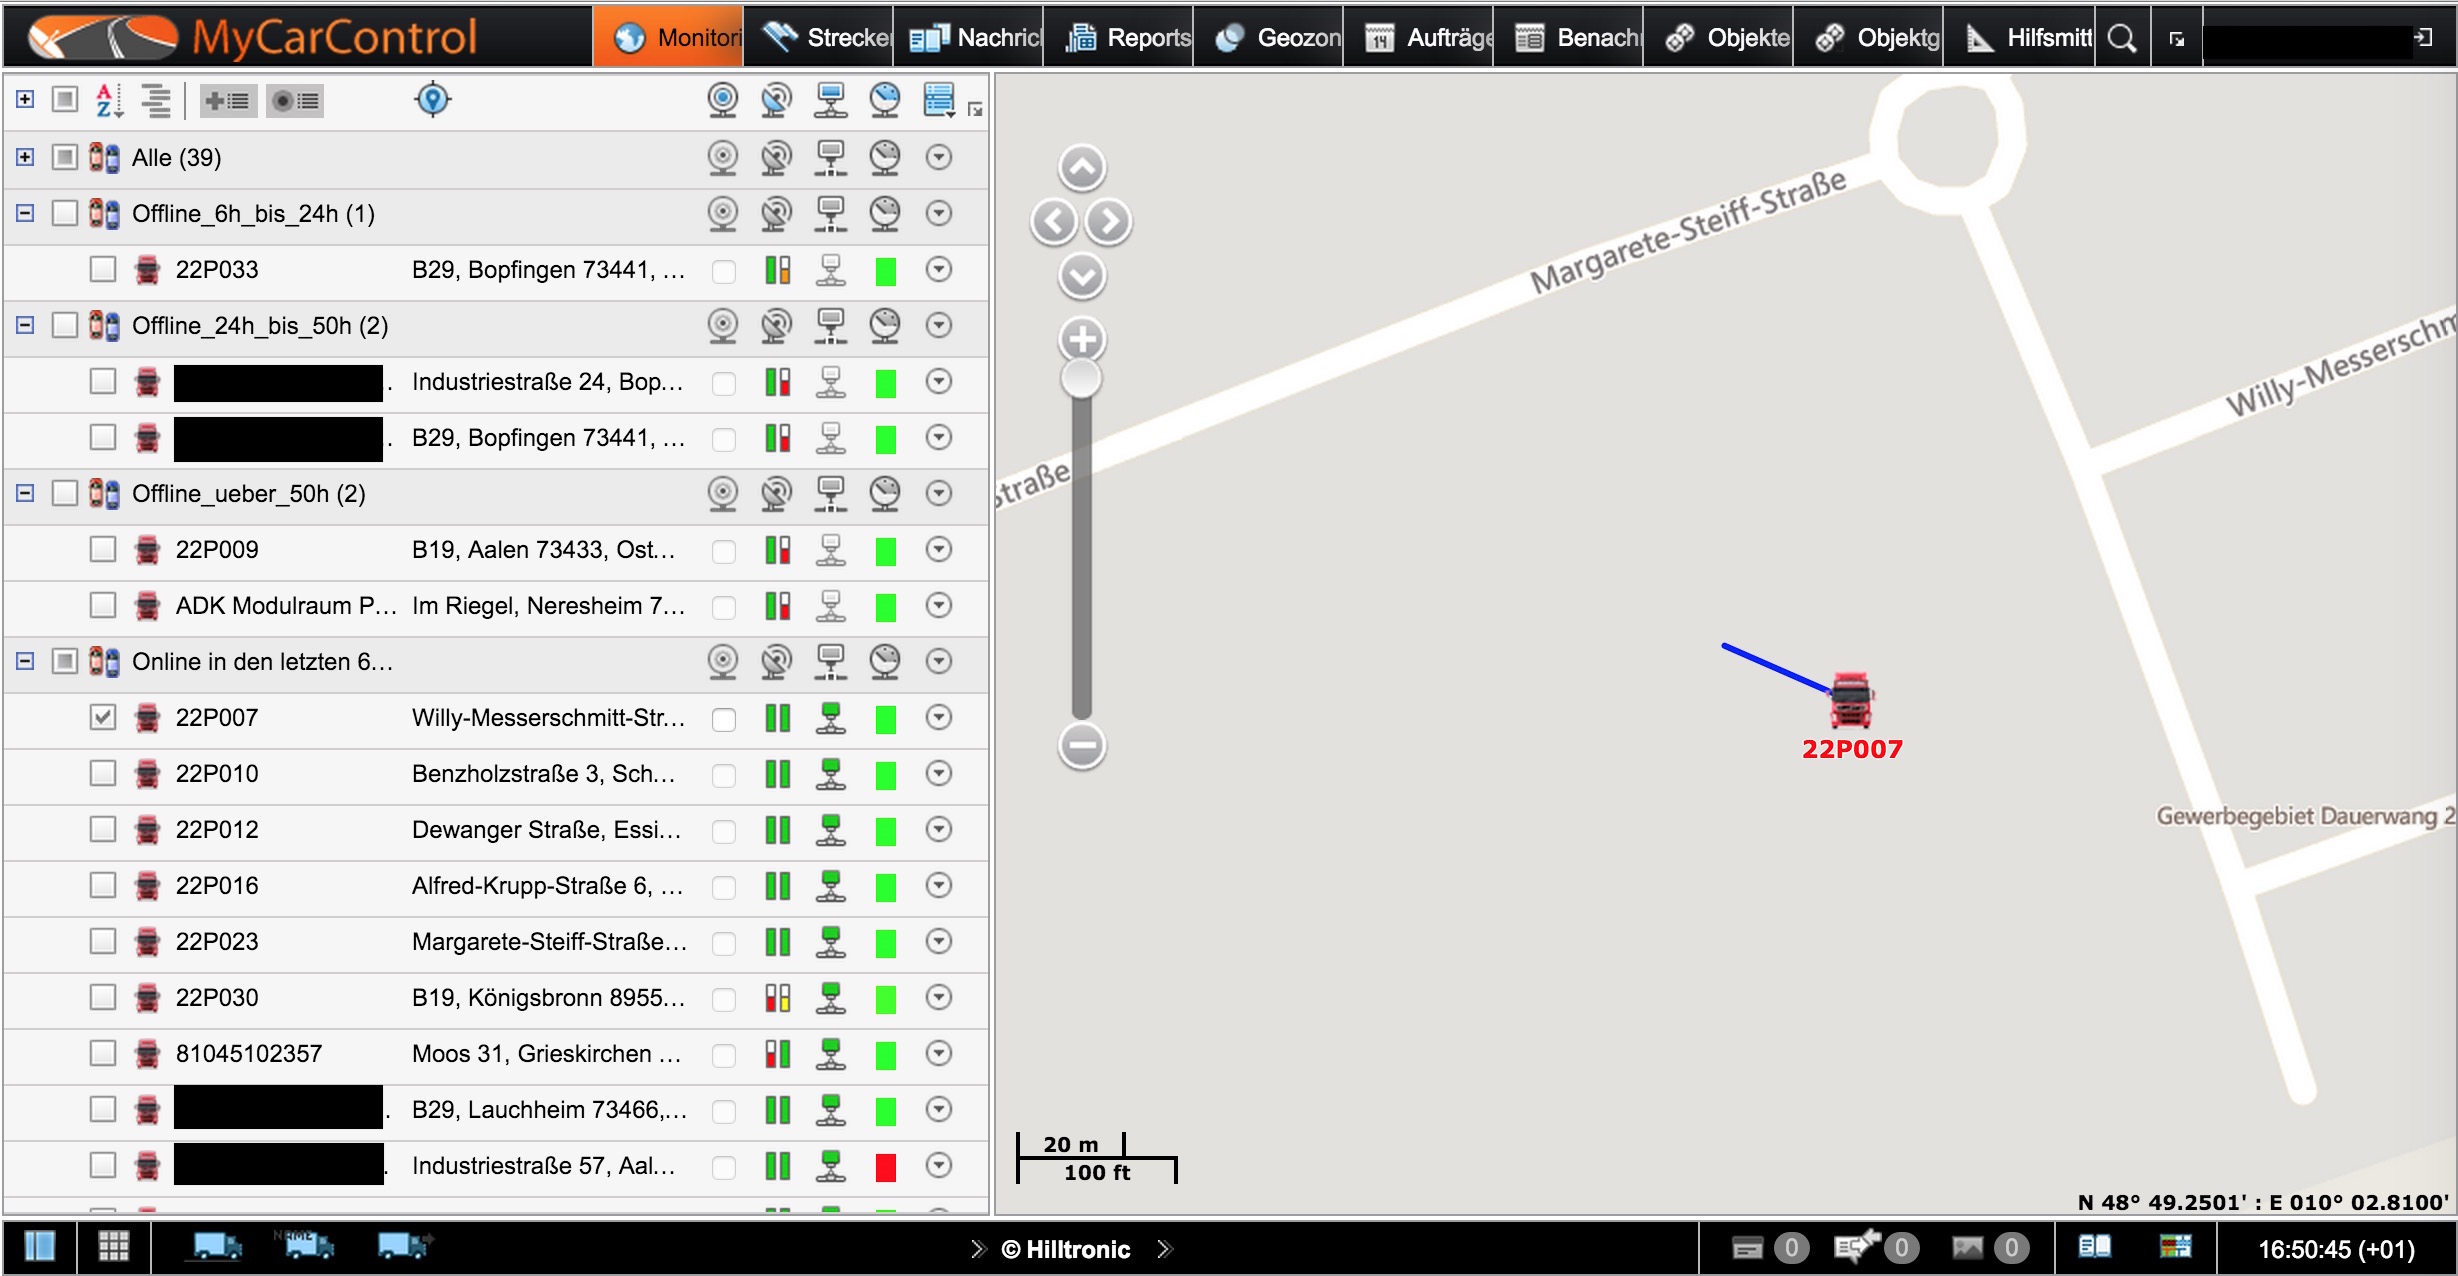The image size is (2458, 1276).
Task: Click the red truck 22P007 on map
Action: (1850, 700)
